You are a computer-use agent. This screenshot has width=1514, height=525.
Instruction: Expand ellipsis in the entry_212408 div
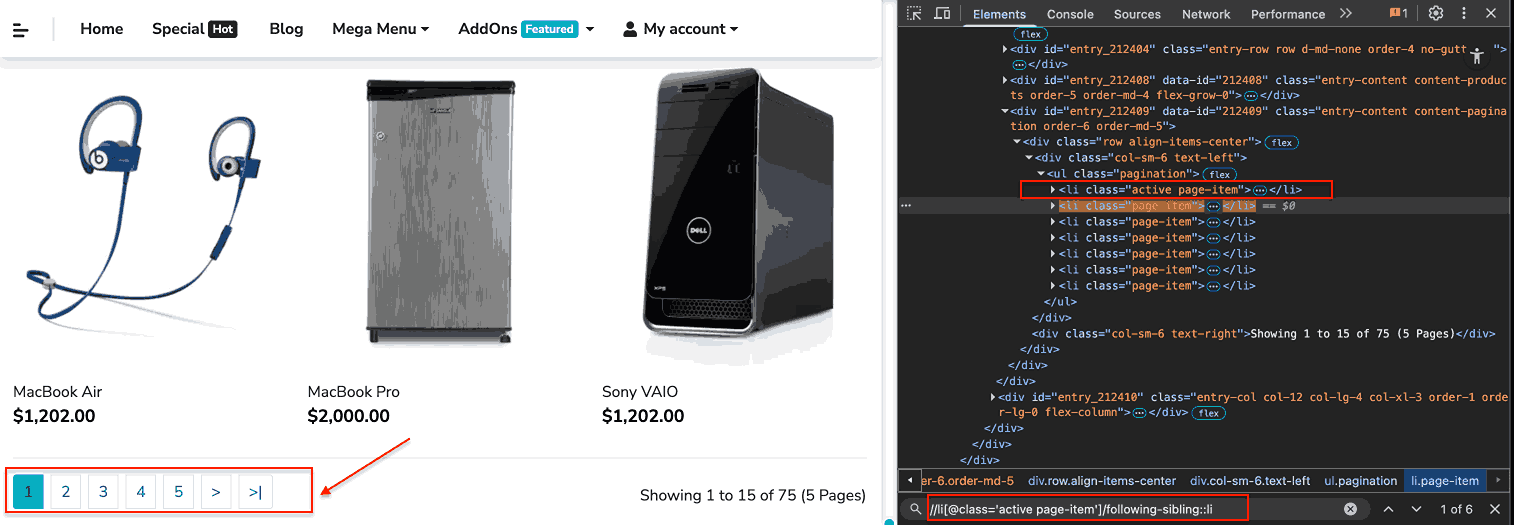[1250, 95]
